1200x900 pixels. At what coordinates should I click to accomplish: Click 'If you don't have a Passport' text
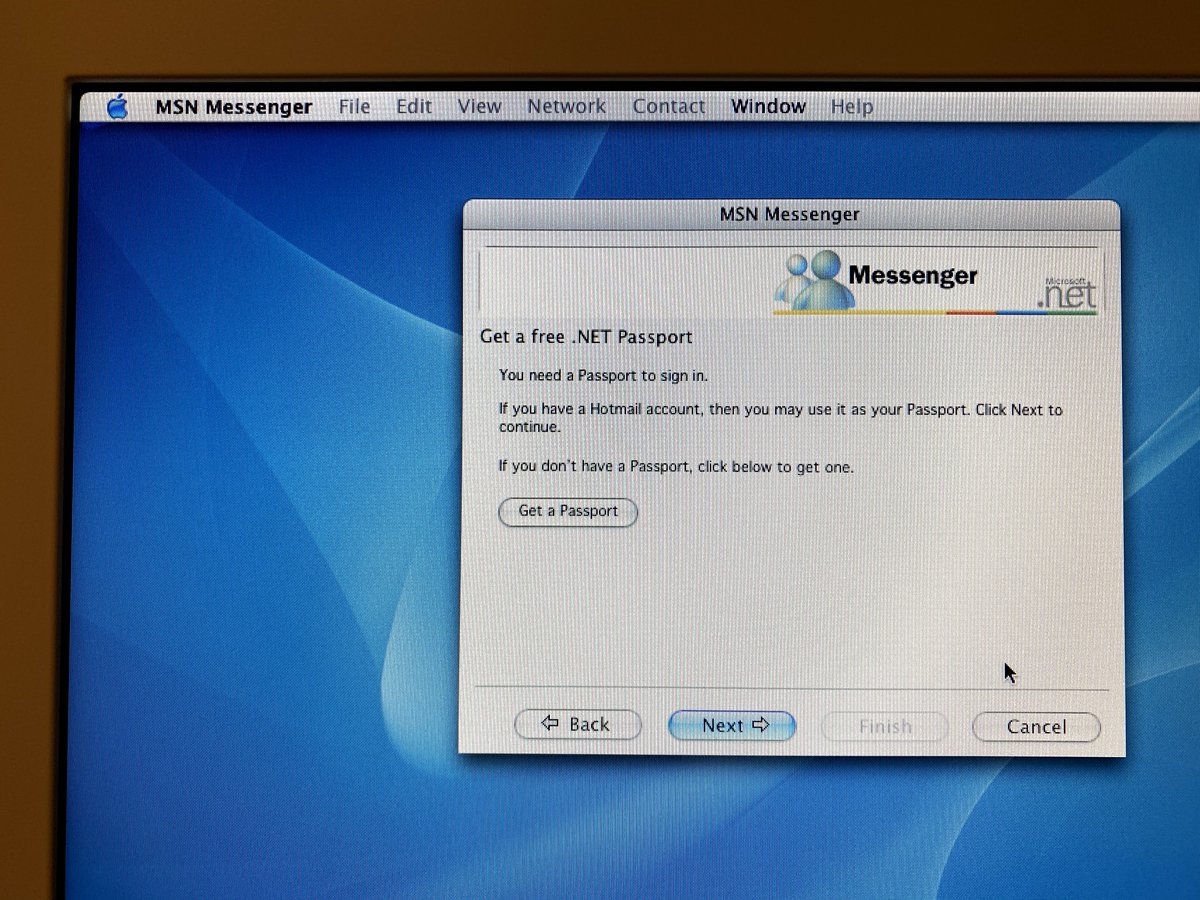click(x=676, y=467)
